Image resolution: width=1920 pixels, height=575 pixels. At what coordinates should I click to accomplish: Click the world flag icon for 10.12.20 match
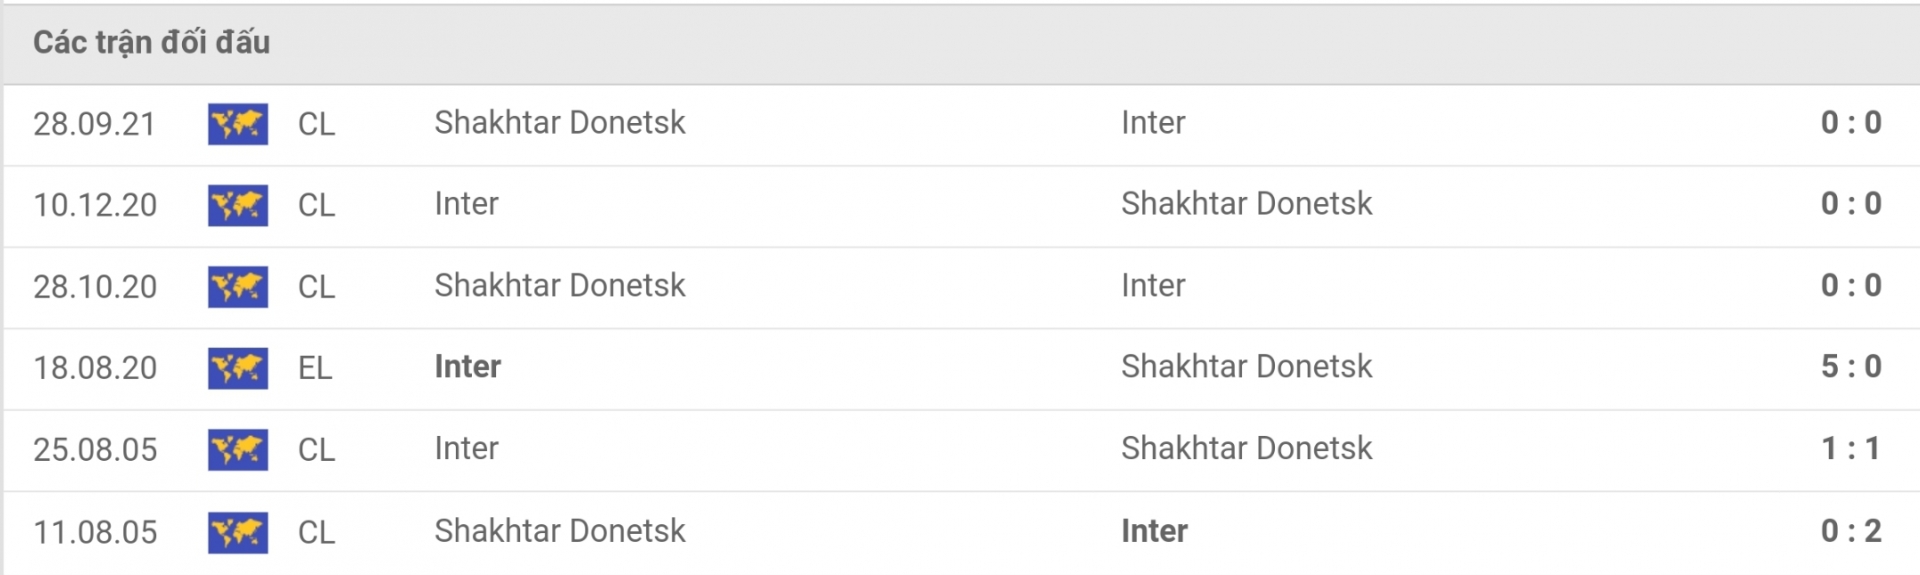[238, 205]
